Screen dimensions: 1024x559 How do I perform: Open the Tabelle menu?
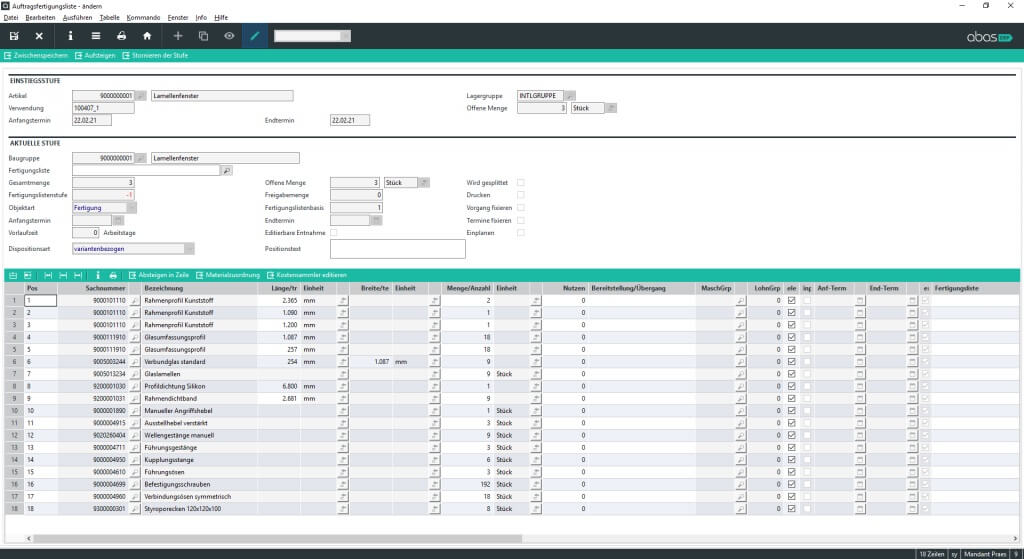pos(109,18)
